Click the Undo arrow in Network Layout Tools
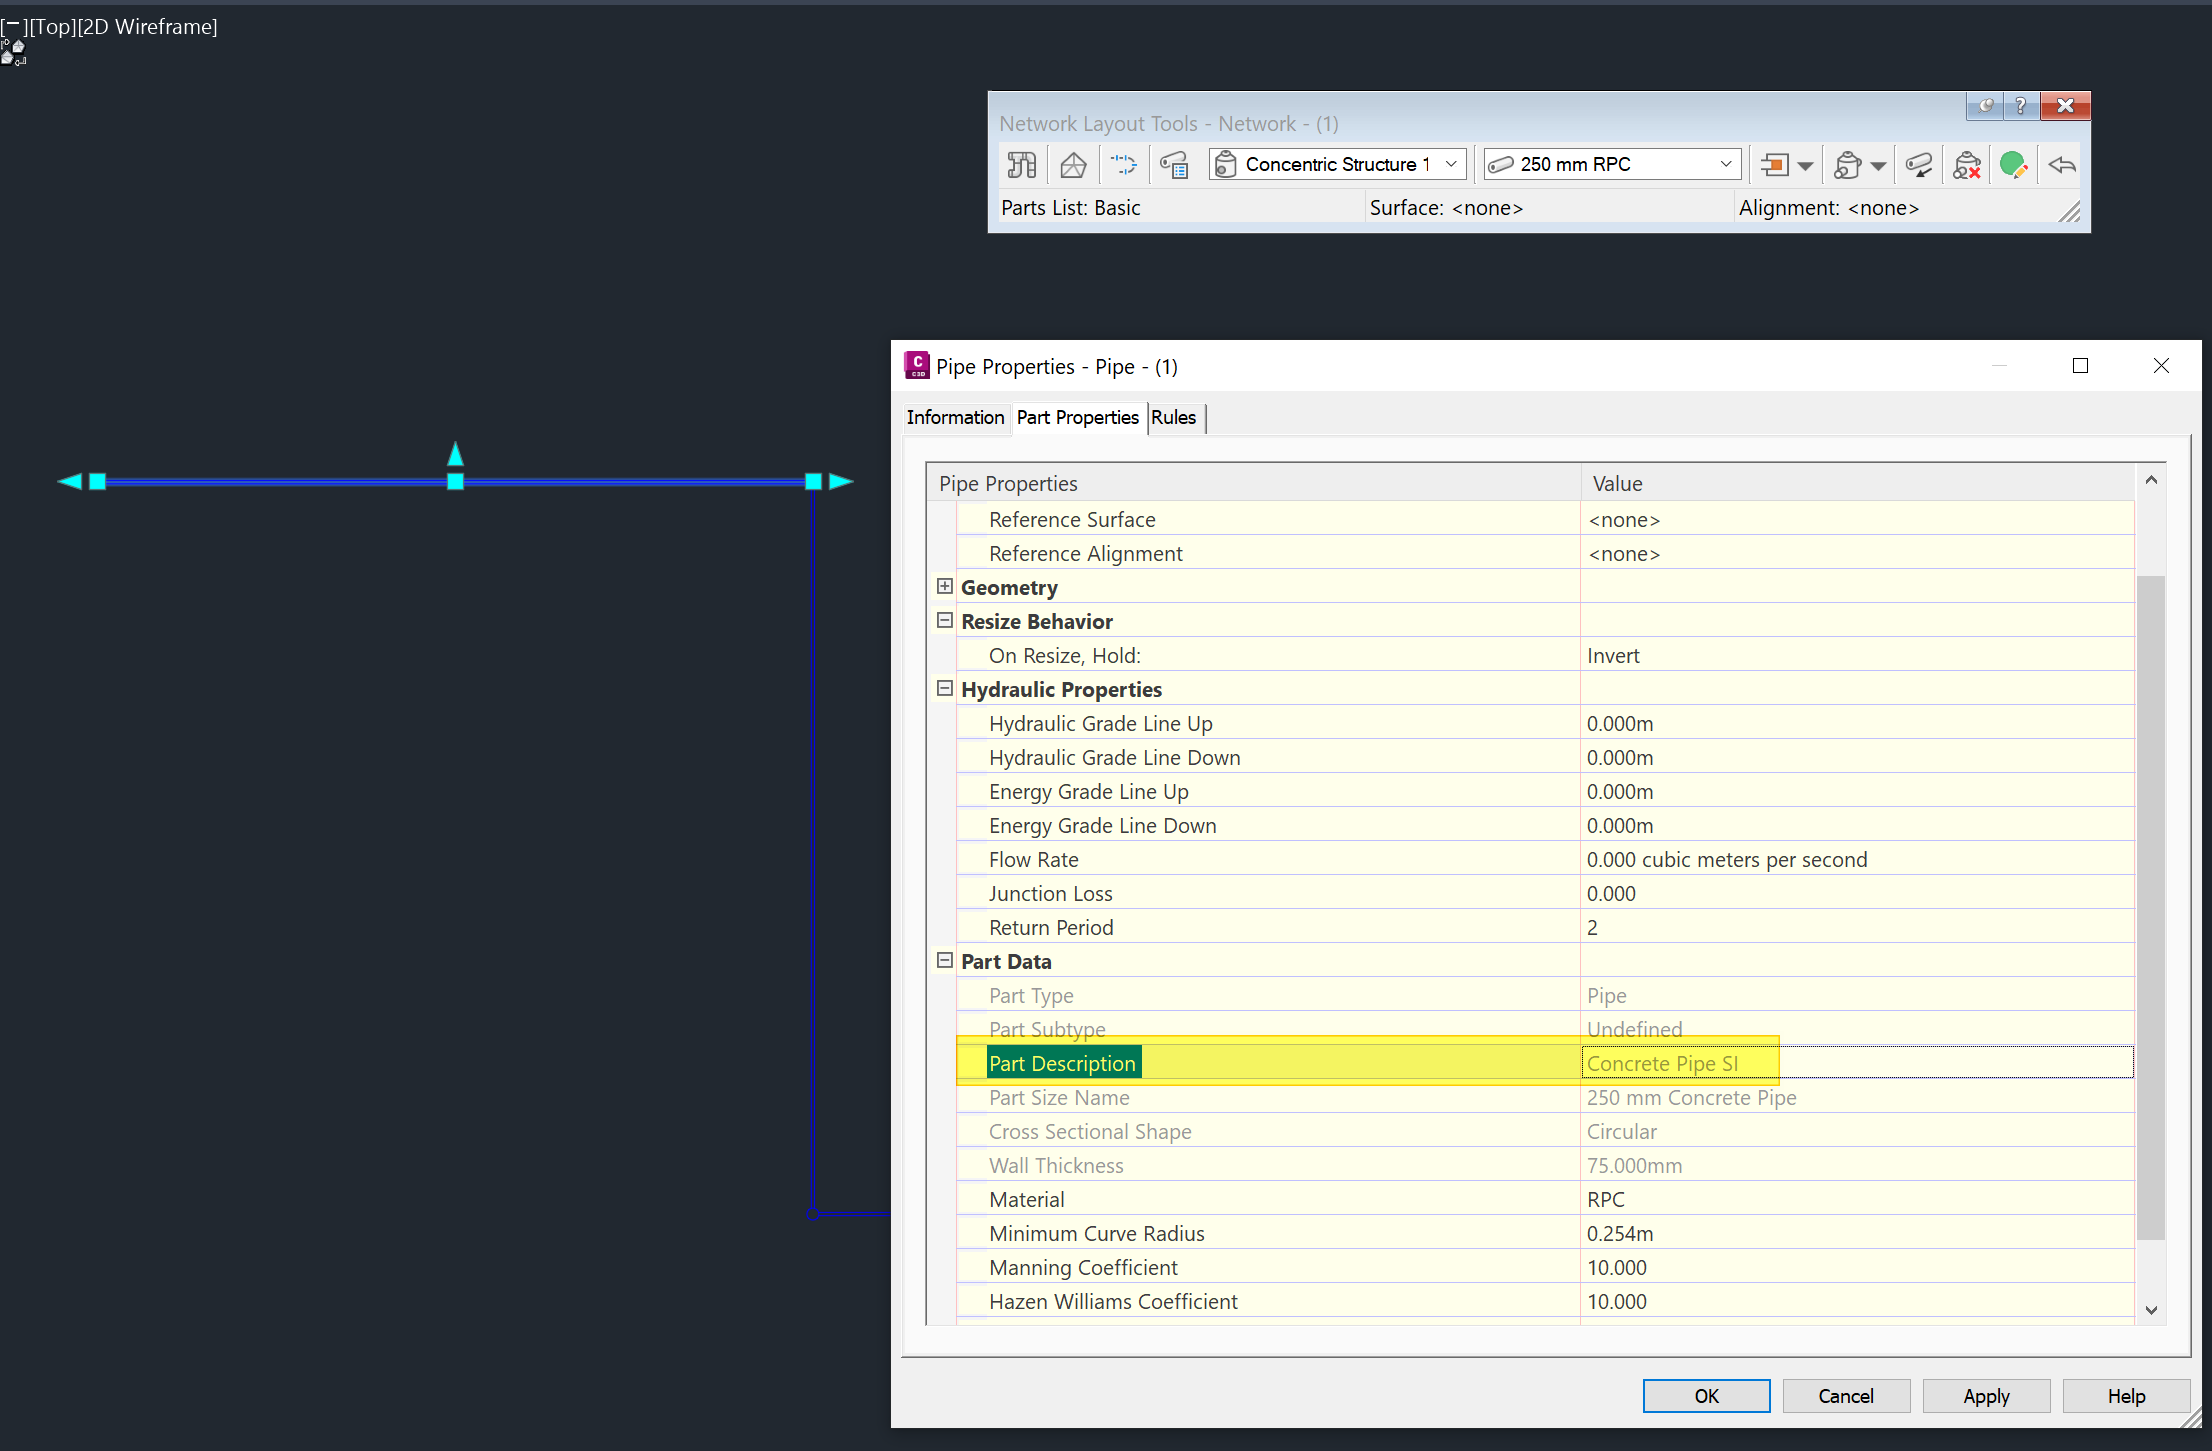2212x1451 pixels. click(2062, 165)
